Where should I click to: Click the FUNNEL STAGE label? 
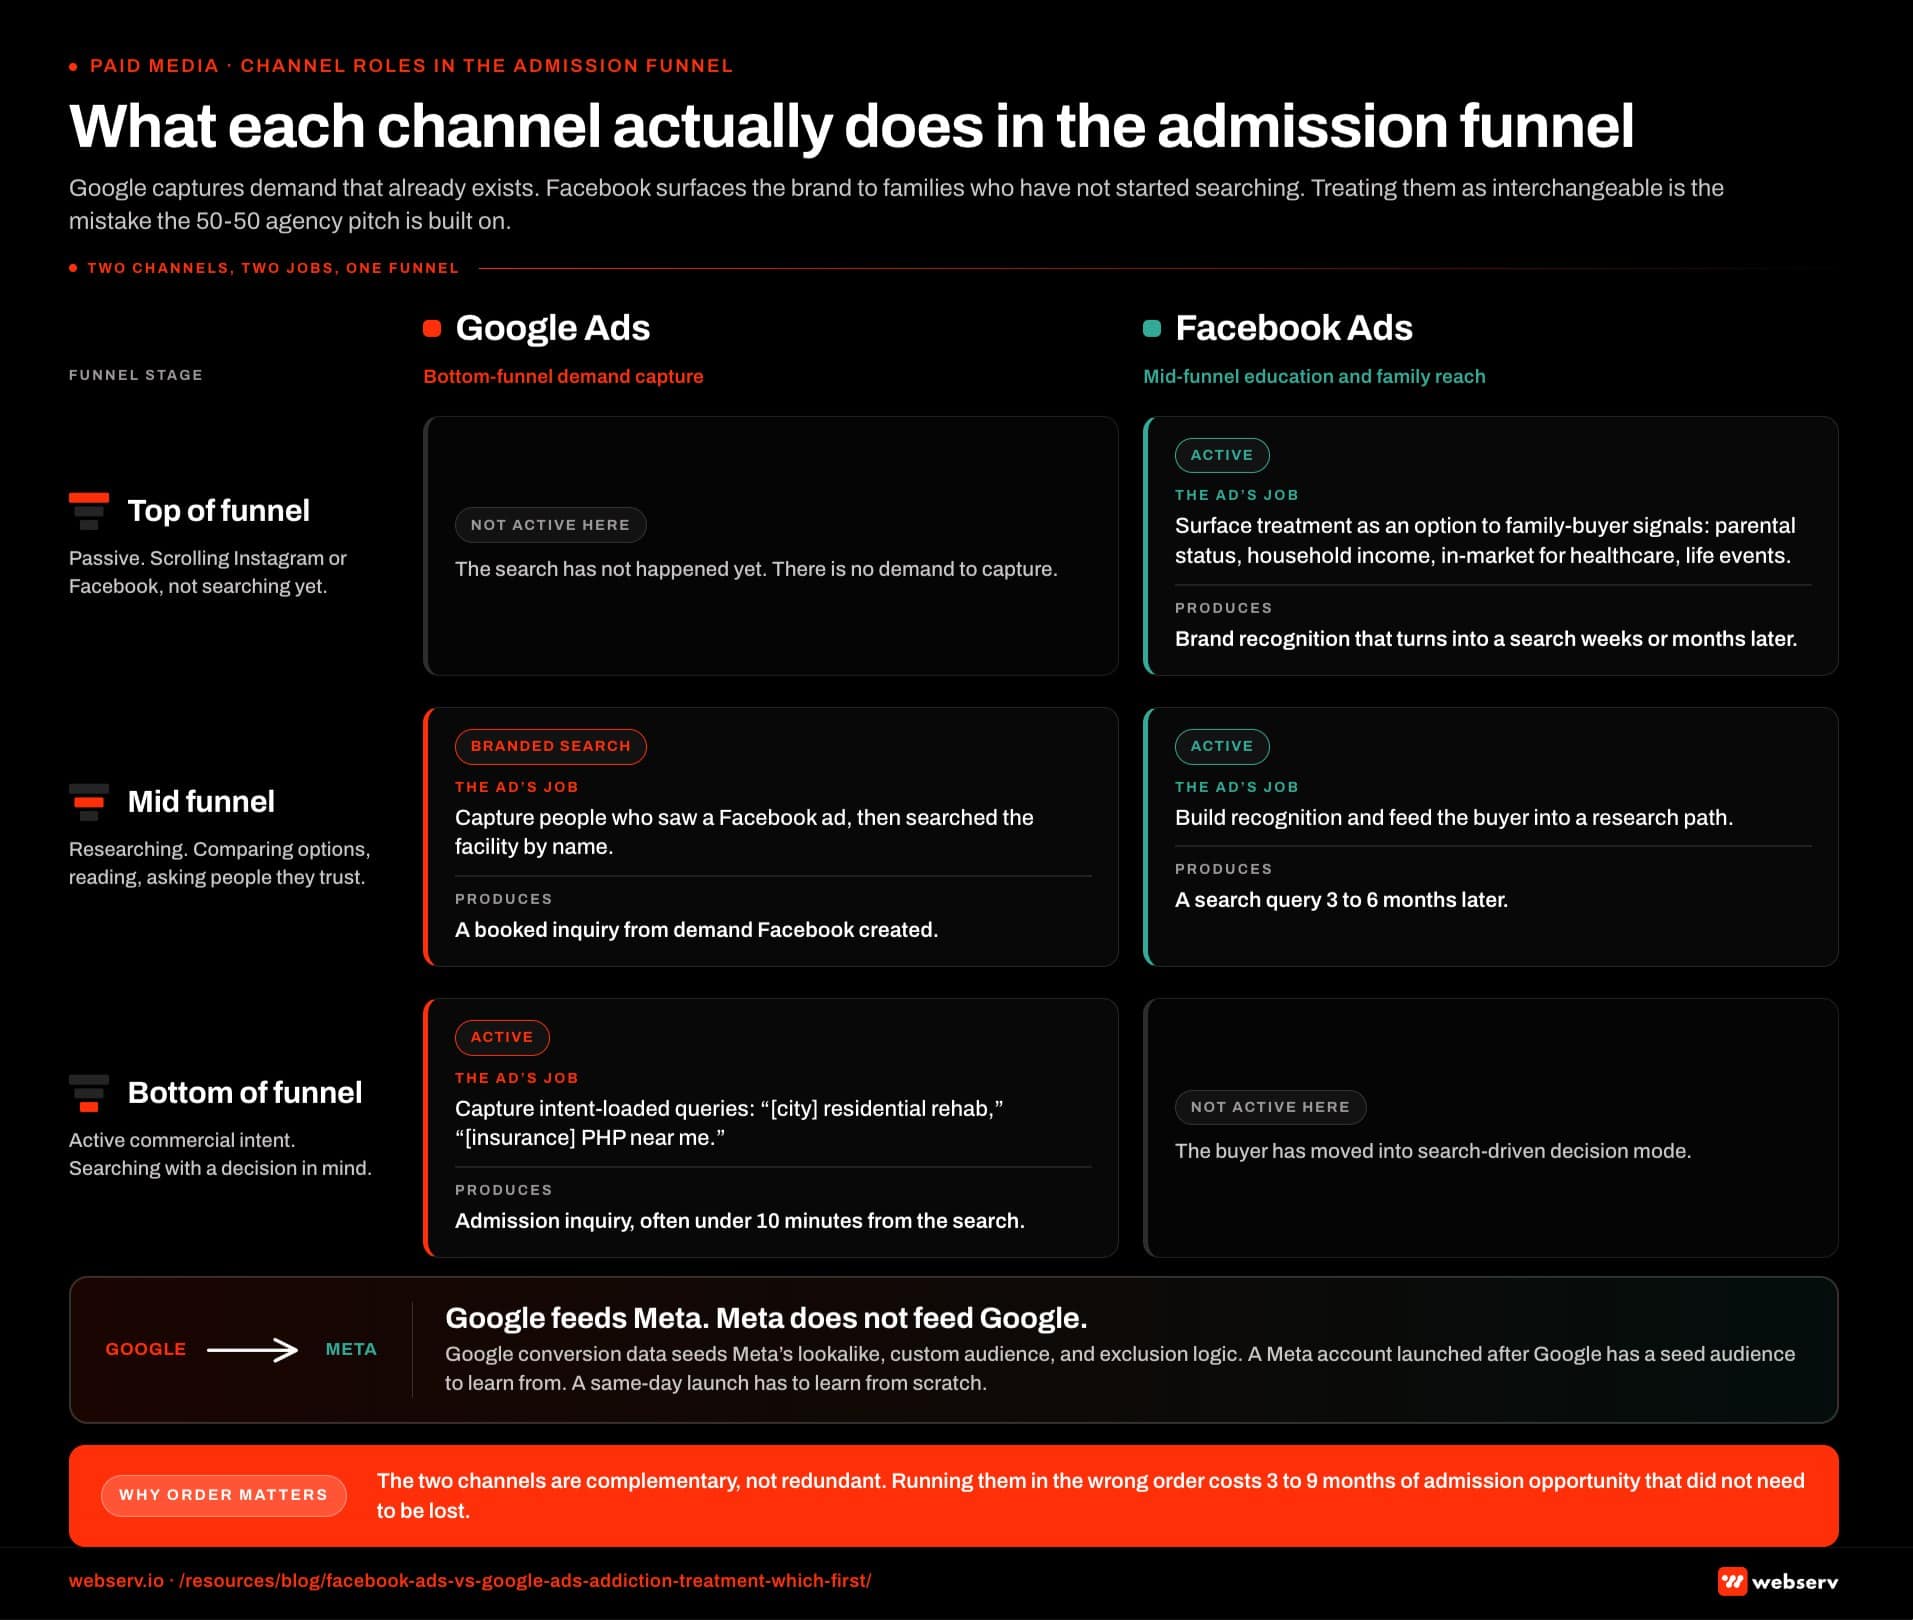[x=136, y=375]
